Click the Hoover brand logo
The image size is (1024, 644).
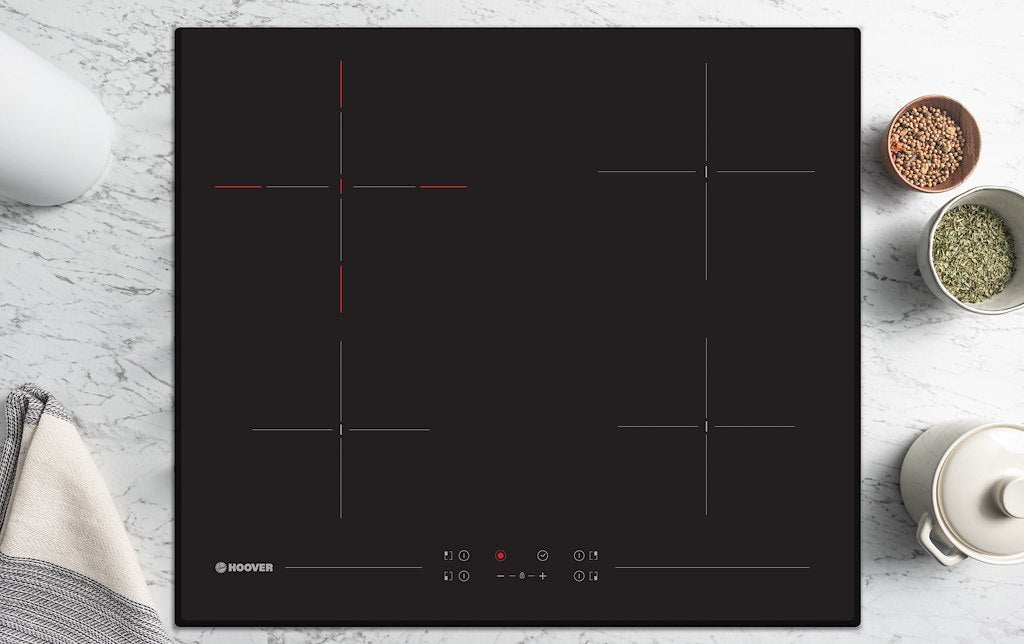point(244,567)
